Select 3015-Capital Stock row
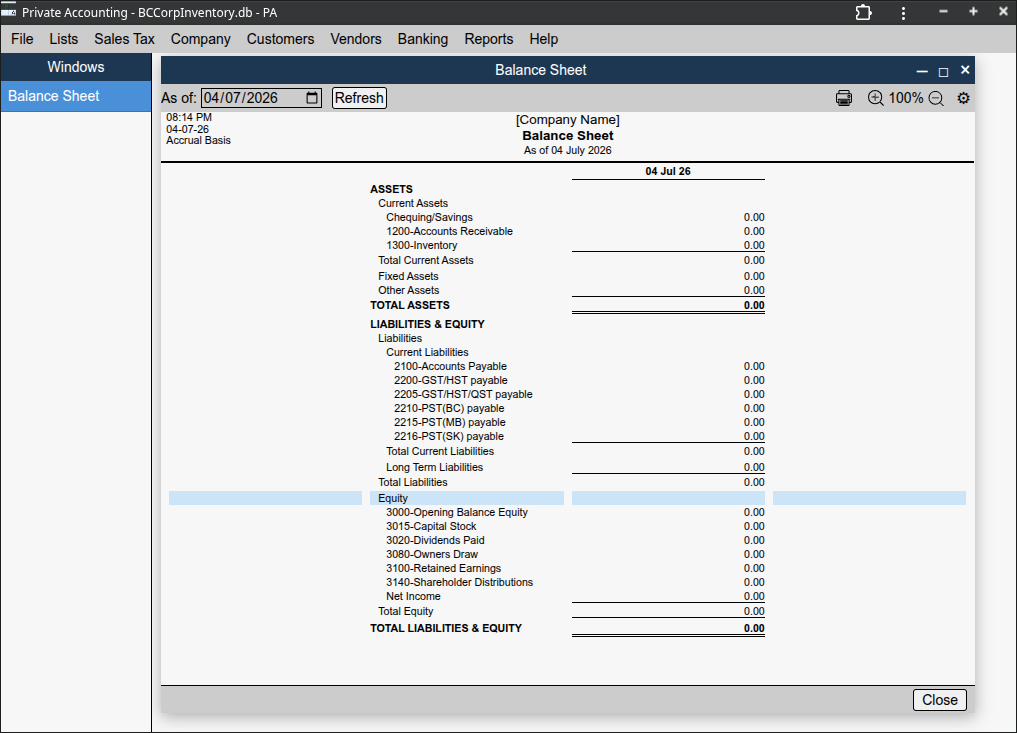The height and width of the screenshot is (733, 1017). [x=568, y=527]
